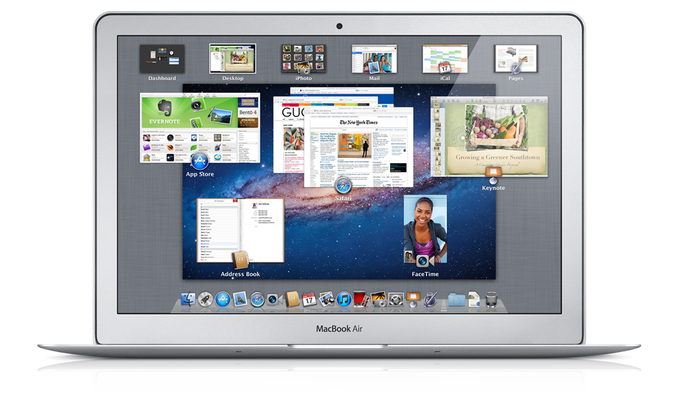This screenshot has height=399, width=680.
Task: Switch to the Dashboard space
Action: point(162,59)
